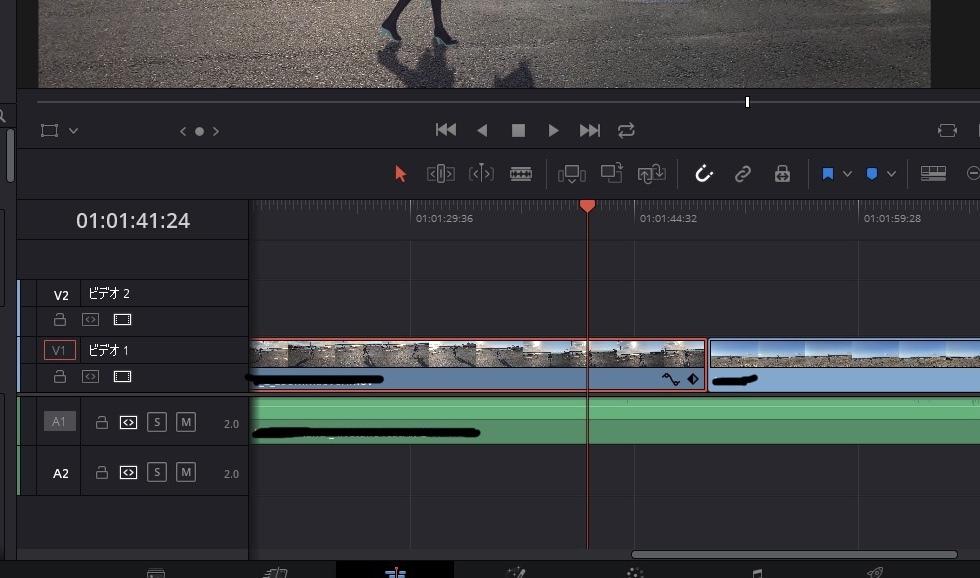The width and height of the screenshot is (980, 578).
Task: Go to the previous keyframe arrow
Action: click(182, 131)
